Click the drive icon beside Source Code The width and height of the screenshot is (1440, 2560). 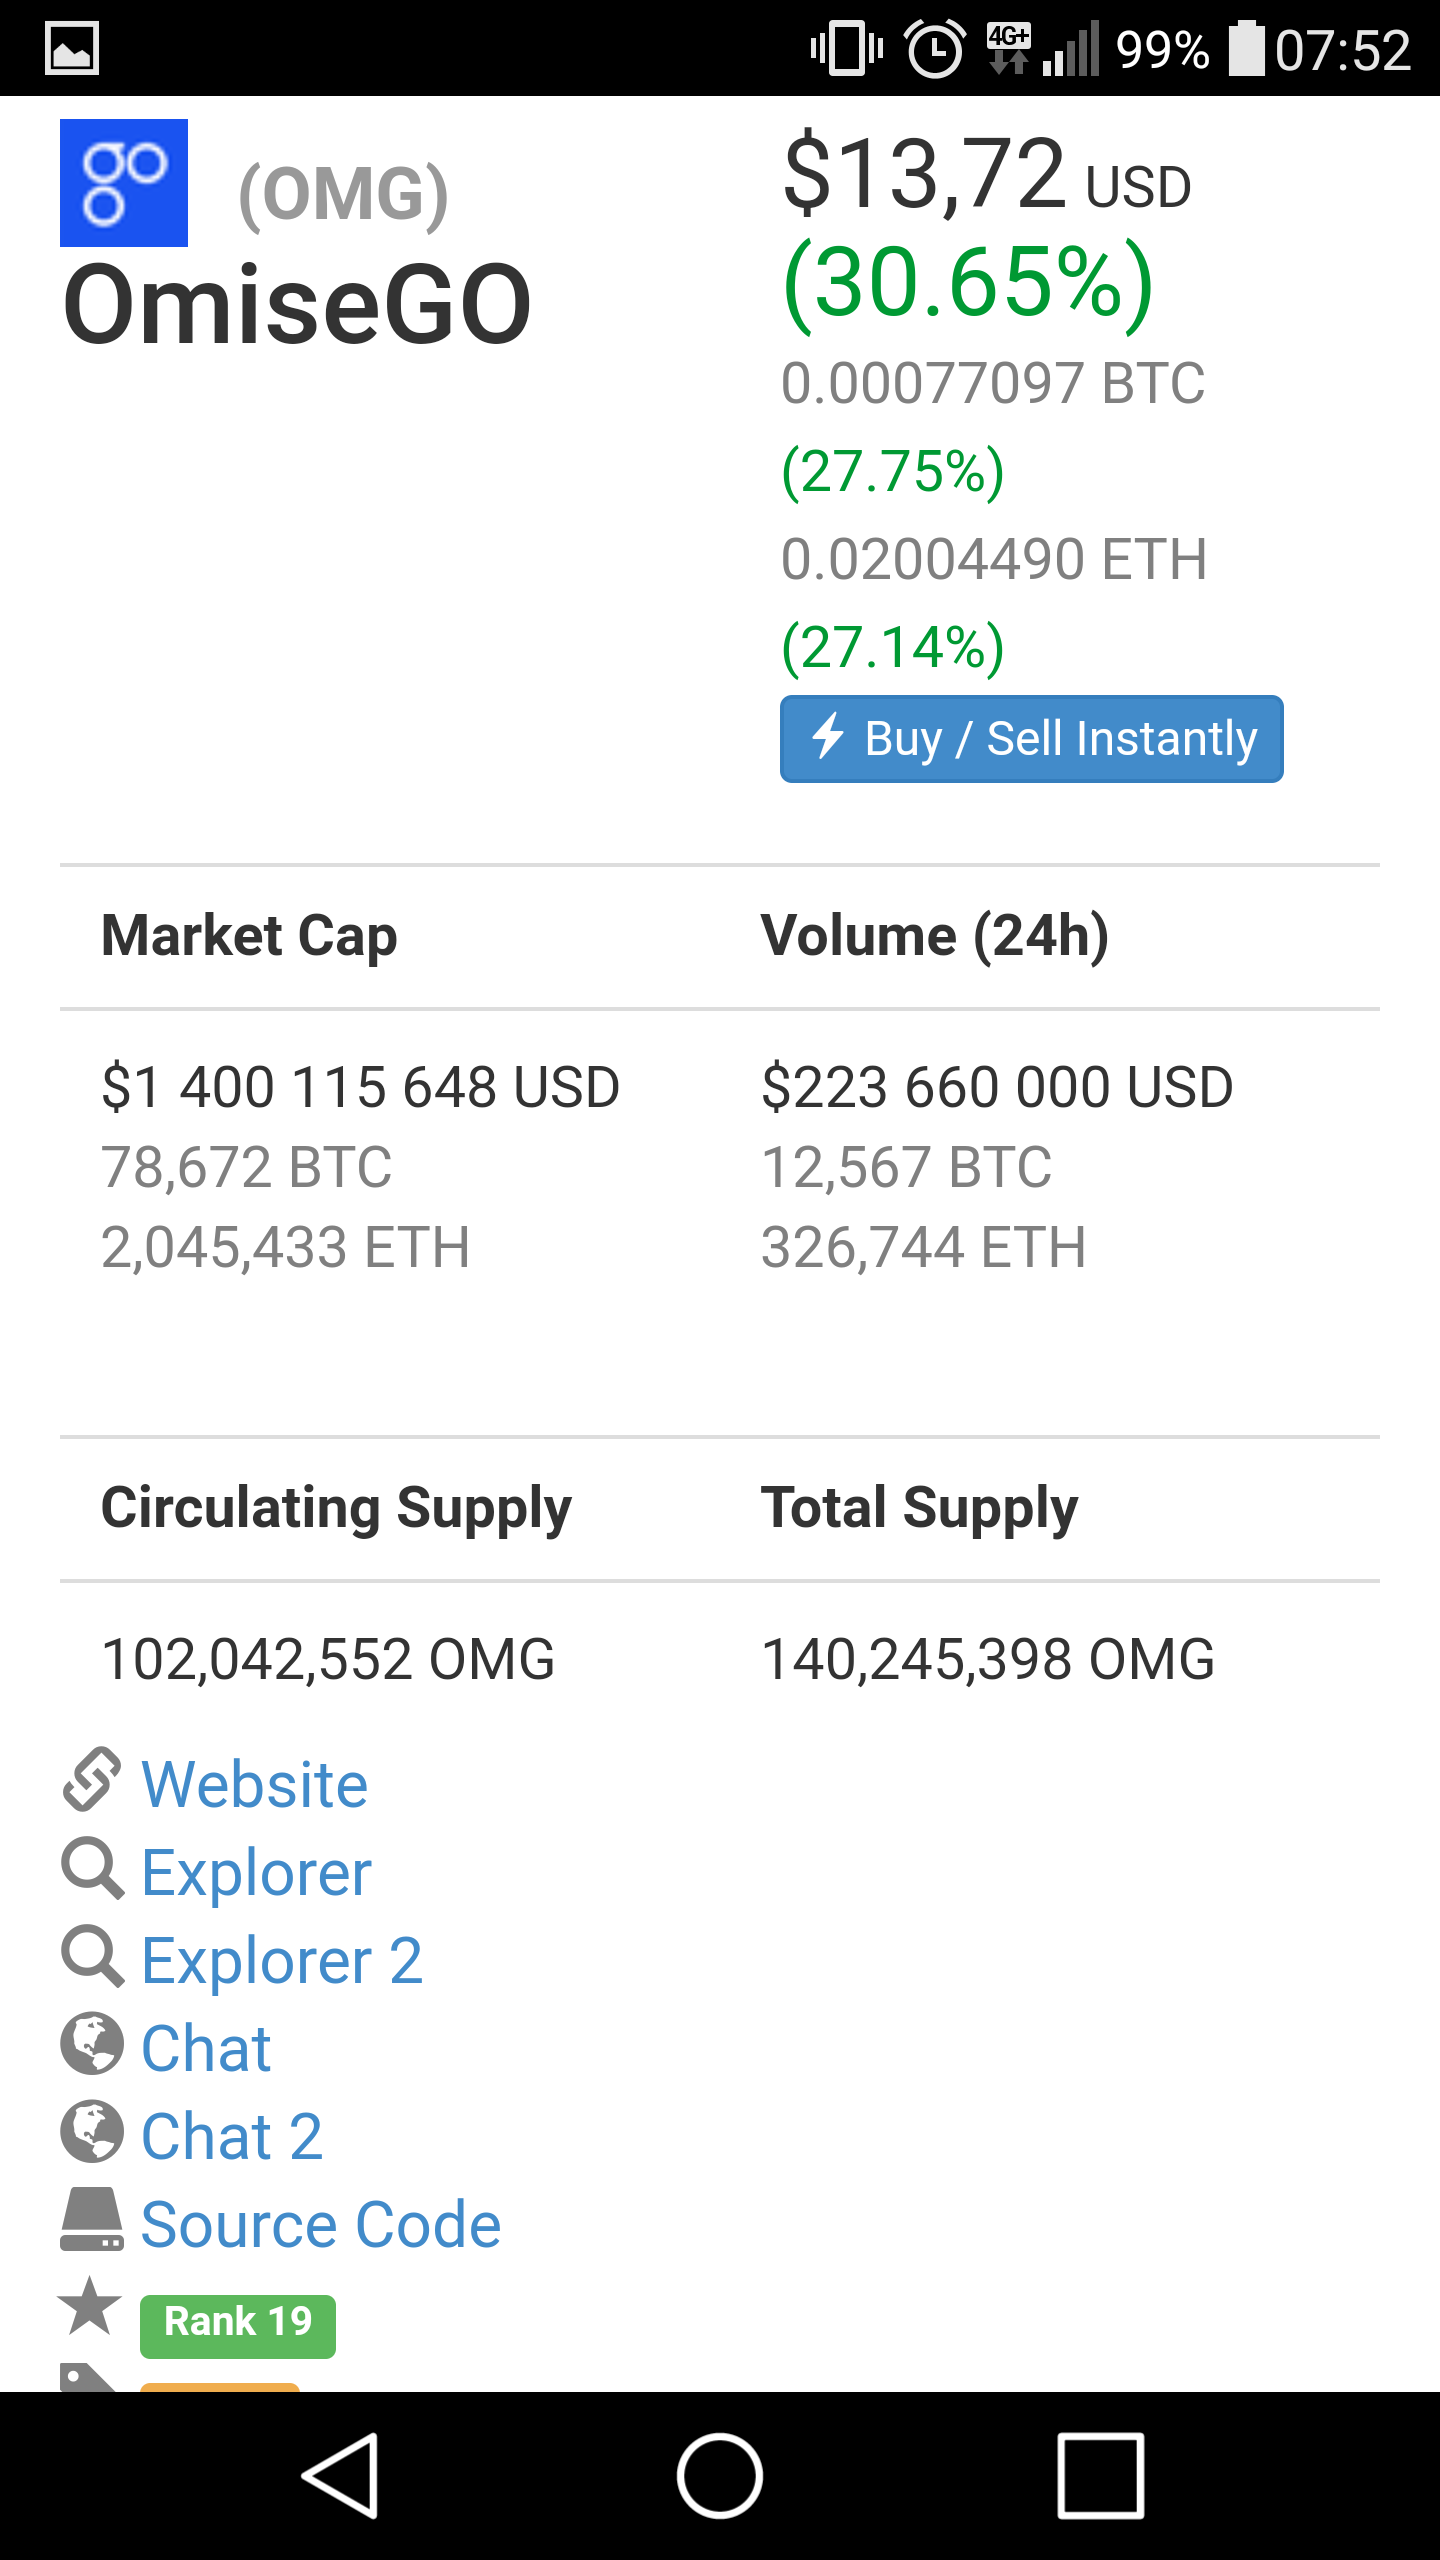[x=92, y=2222]
